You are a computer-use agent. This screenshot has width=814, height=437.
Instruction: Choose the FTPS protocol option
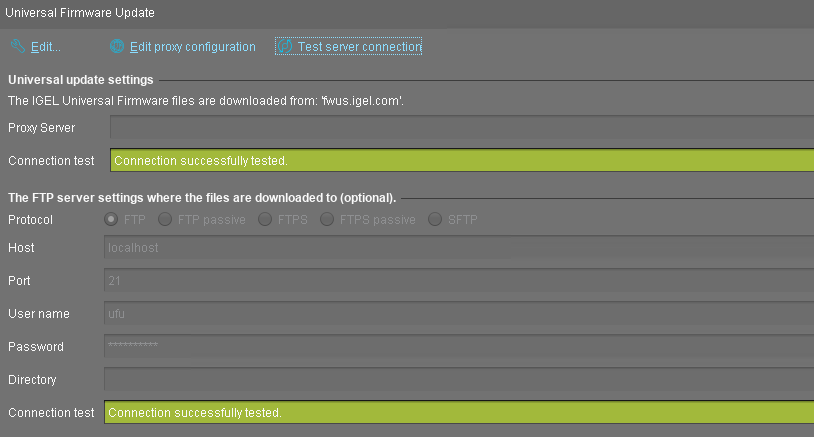tap(266, 220)
